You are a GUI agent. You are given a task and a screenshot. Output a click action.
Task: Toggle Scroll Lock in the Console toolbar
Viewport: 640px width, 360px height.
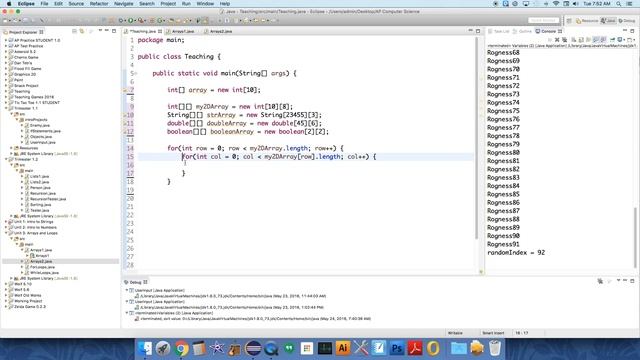point(581,40)
